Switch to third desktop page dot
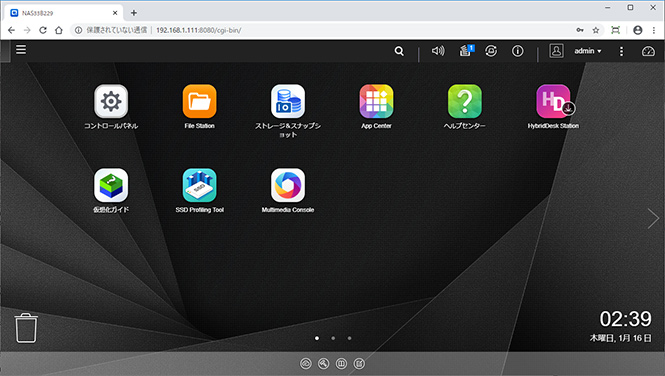 tap(349, 338)
